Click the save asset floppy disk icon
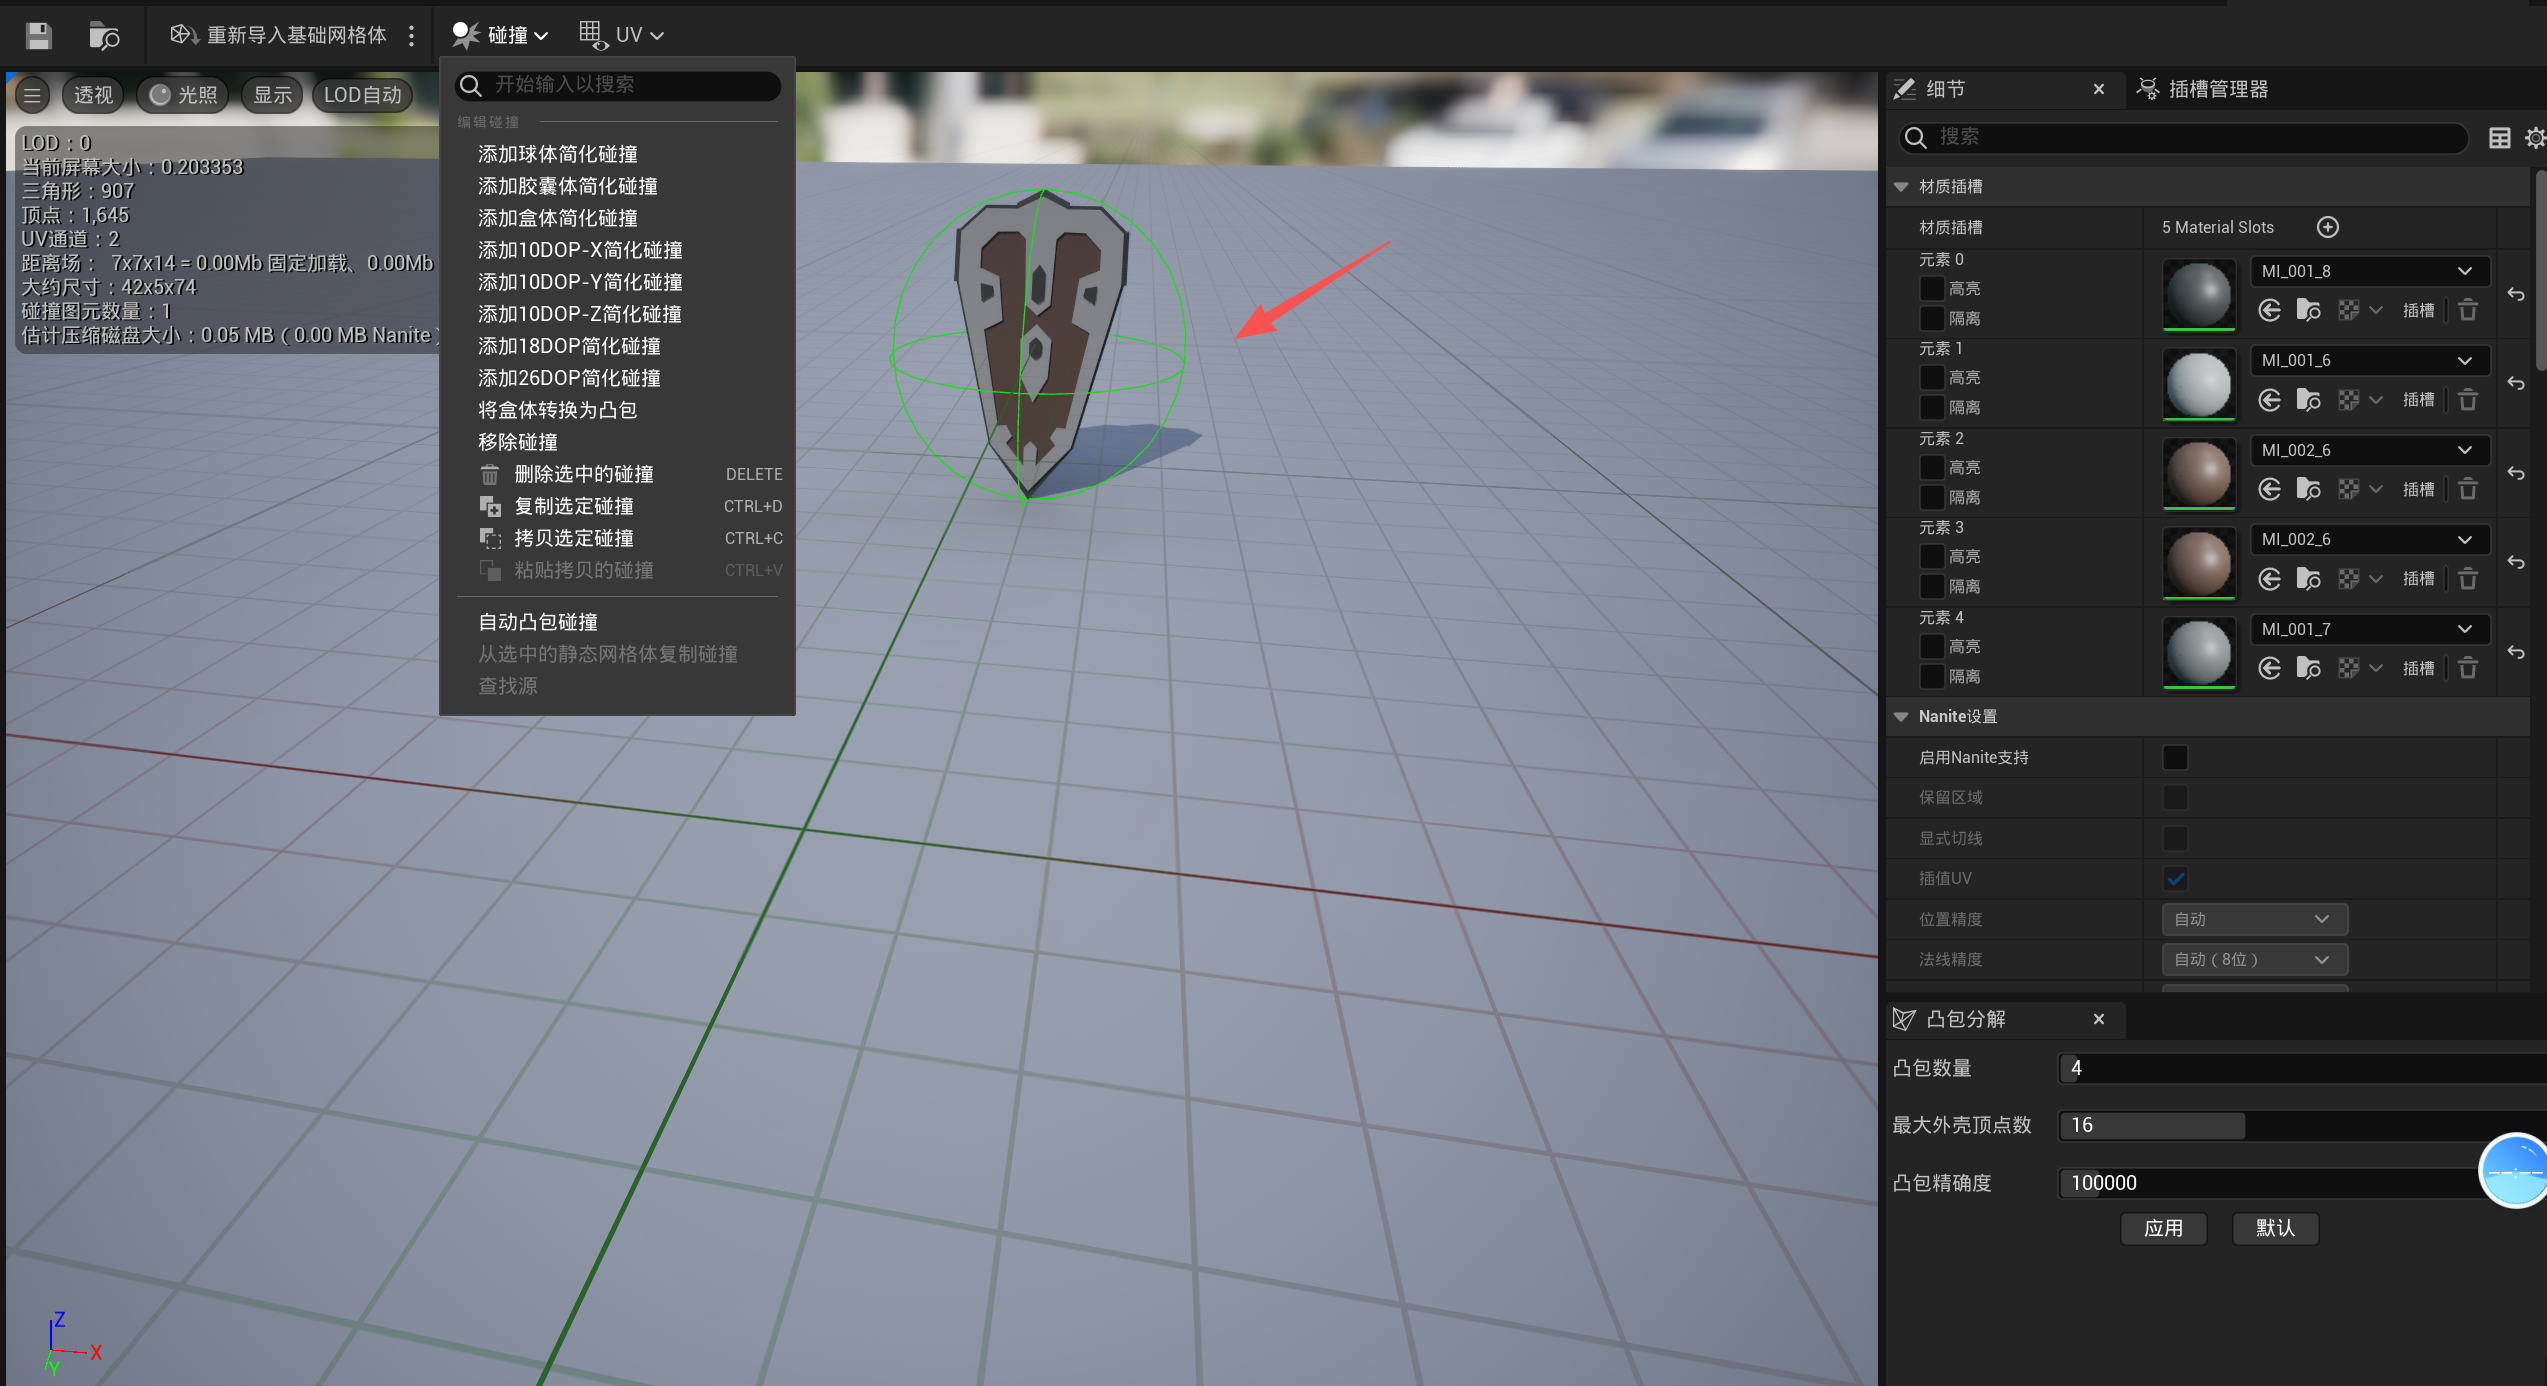This screenshot has height=1386, width=2547. coord(38,36)
